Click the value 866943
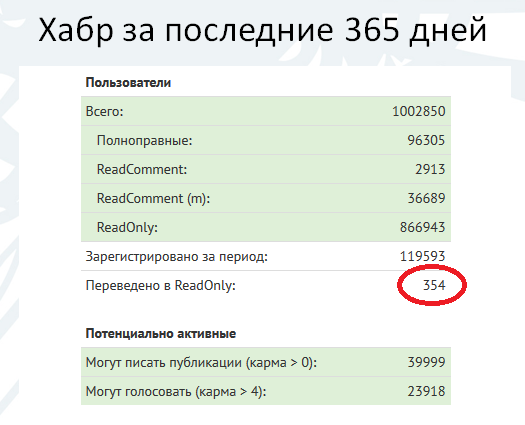The width and height of the screenshot is (525, 425). coord(423,227)
